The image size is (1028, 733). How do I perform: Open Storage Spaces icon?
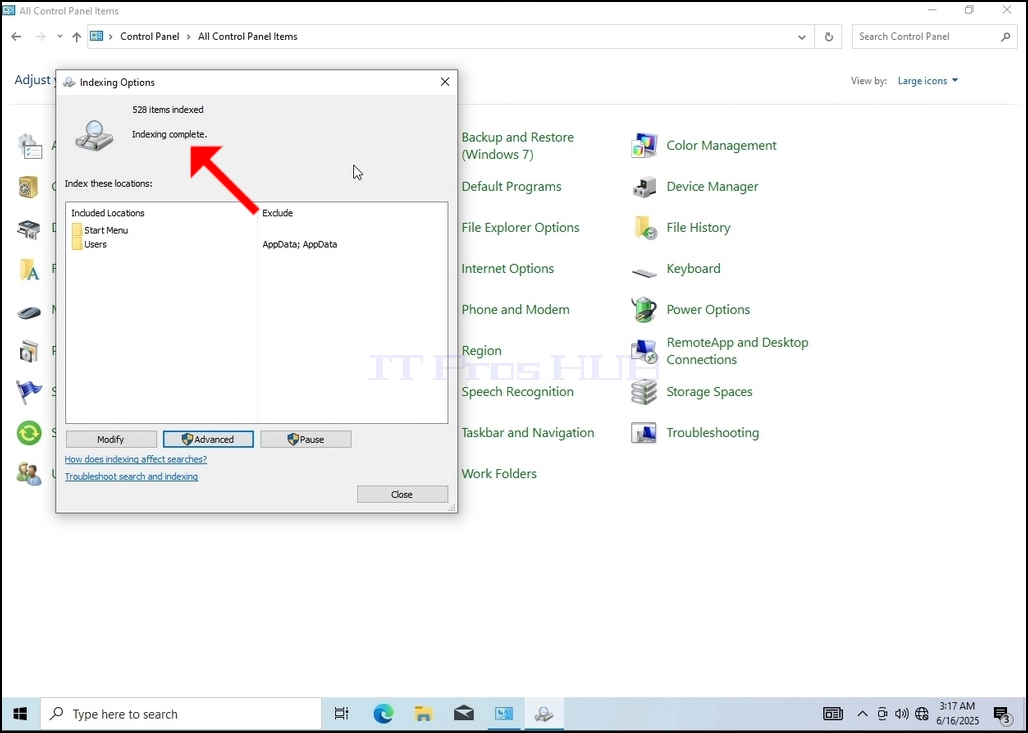pos(644,392)
